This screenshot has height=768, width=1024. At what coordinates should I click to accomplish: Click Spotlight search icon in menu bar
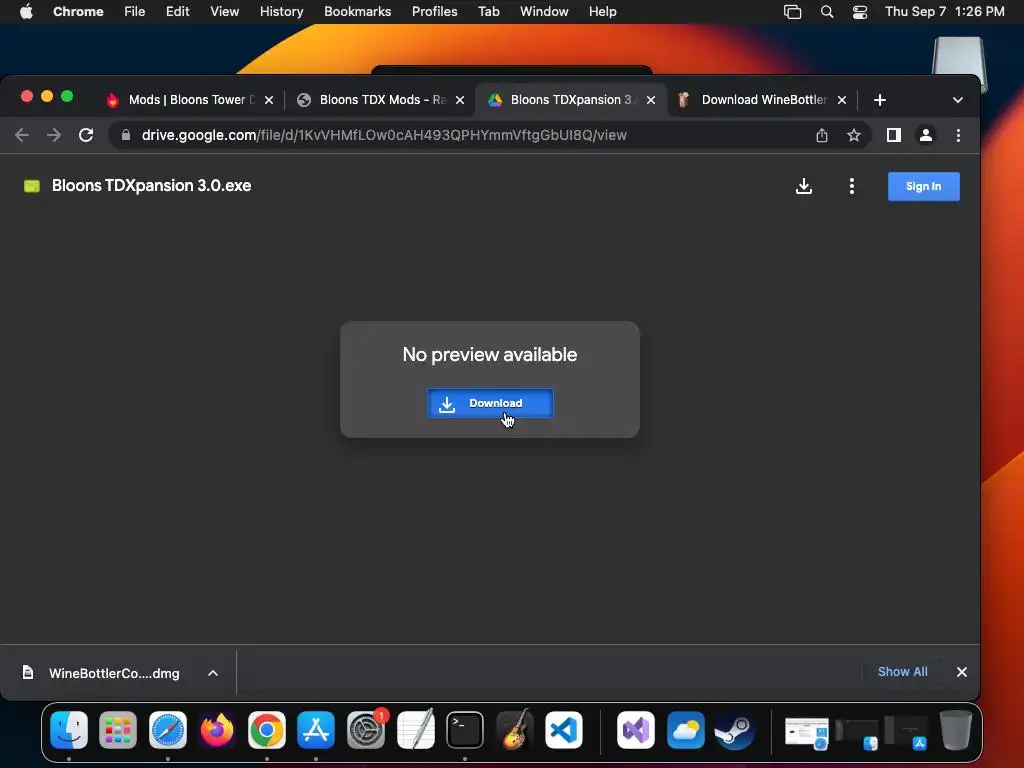pos(827,12)
